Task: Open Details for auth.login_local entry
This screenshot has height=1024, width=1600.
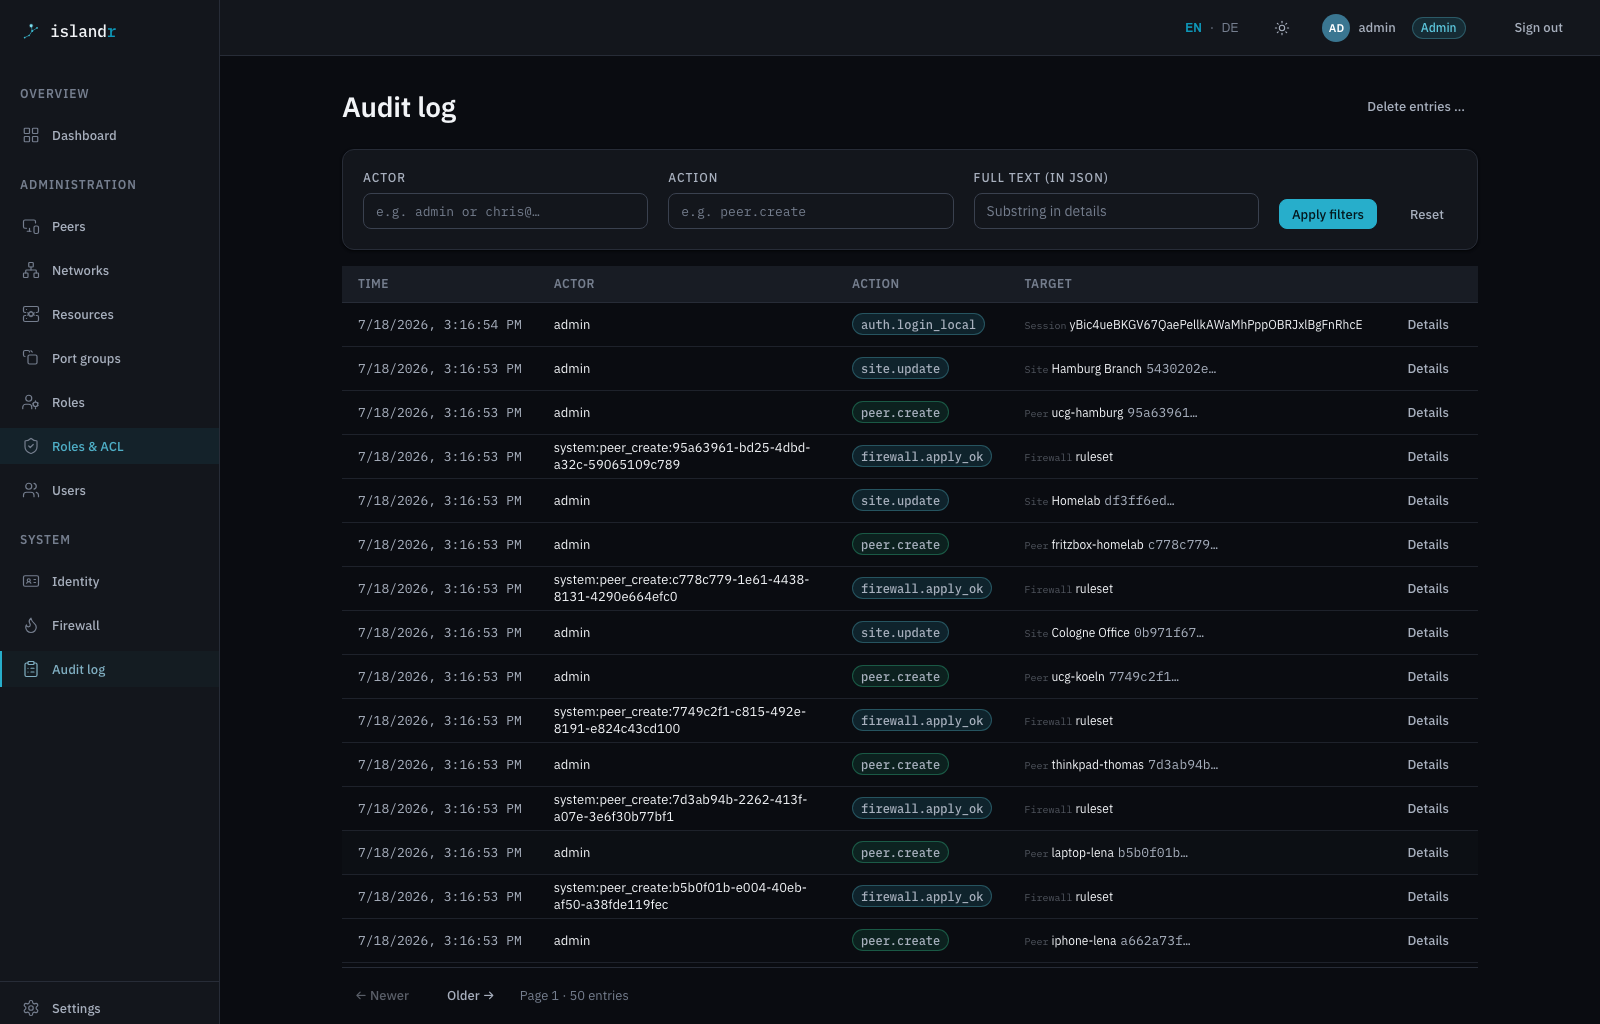Action: pyautogui.click(x=1428, y=325)
